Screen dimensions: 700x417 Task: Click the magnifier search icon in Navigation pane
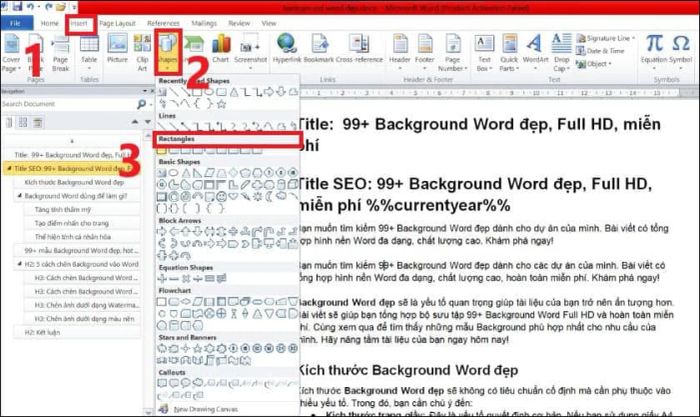click(x=141, y=104)
